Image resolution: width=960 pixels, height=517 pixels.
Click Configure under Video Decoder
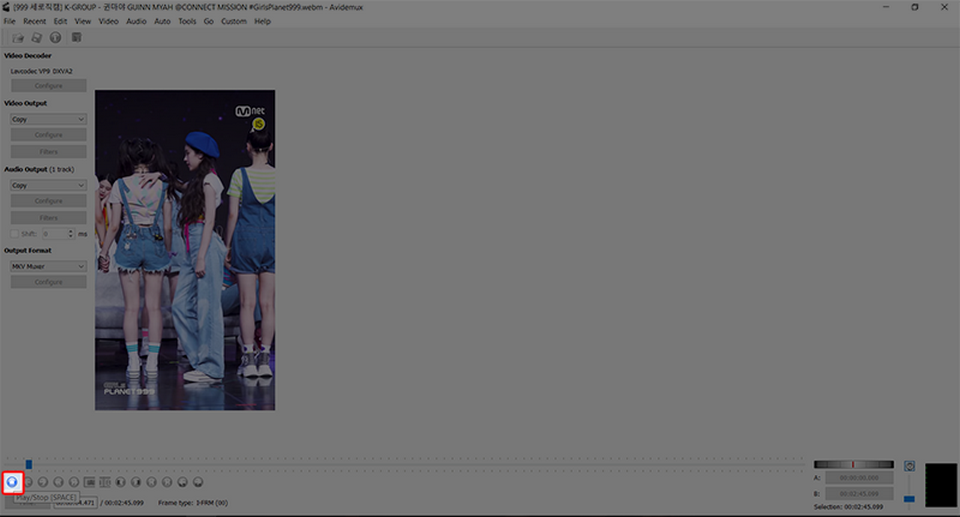tap(48, 86)
